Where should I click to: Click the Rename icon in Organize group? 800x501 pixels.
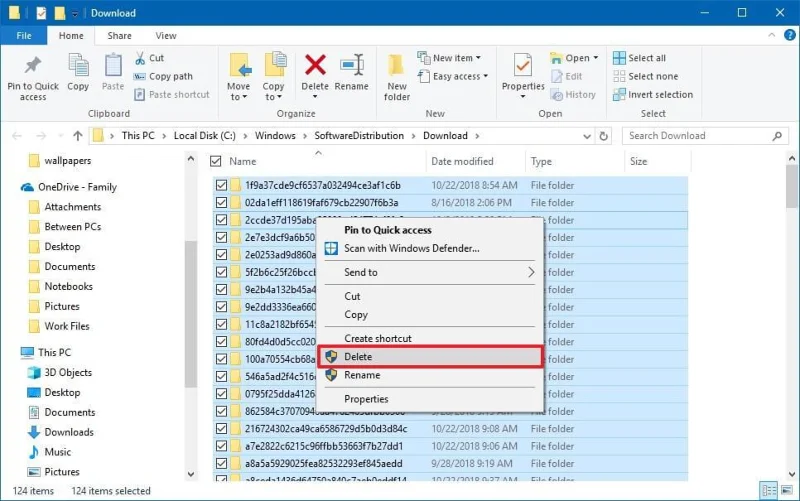(352, 65)
